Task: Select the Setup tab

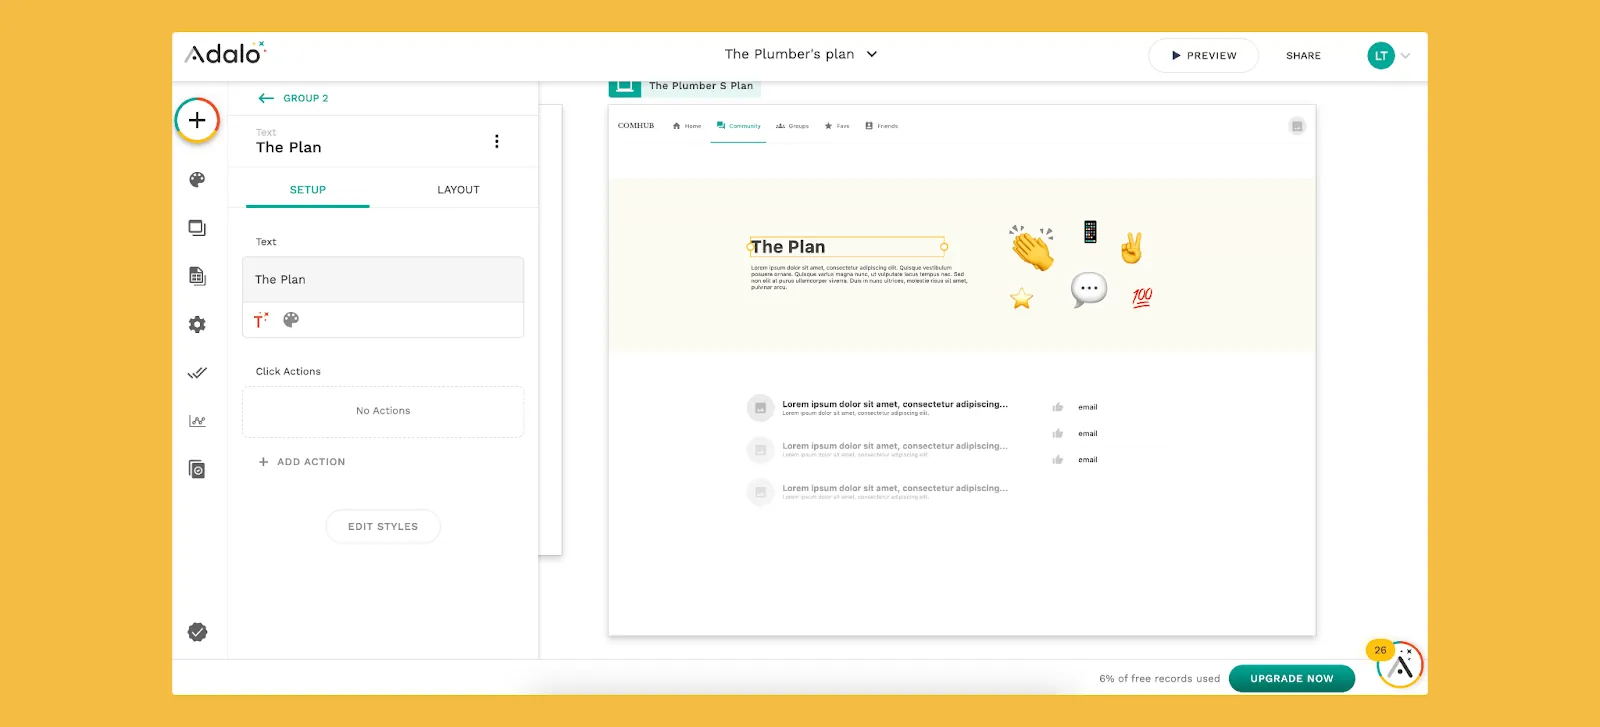Action: [x=308, y=190]
